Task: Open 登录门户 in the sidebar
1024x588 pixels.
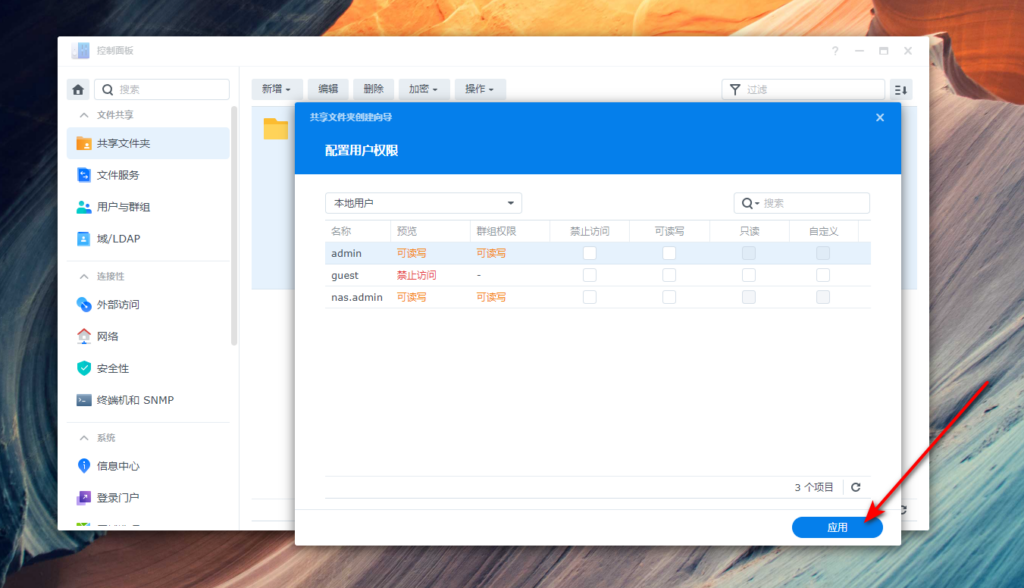Action: [x=148, y=498]
